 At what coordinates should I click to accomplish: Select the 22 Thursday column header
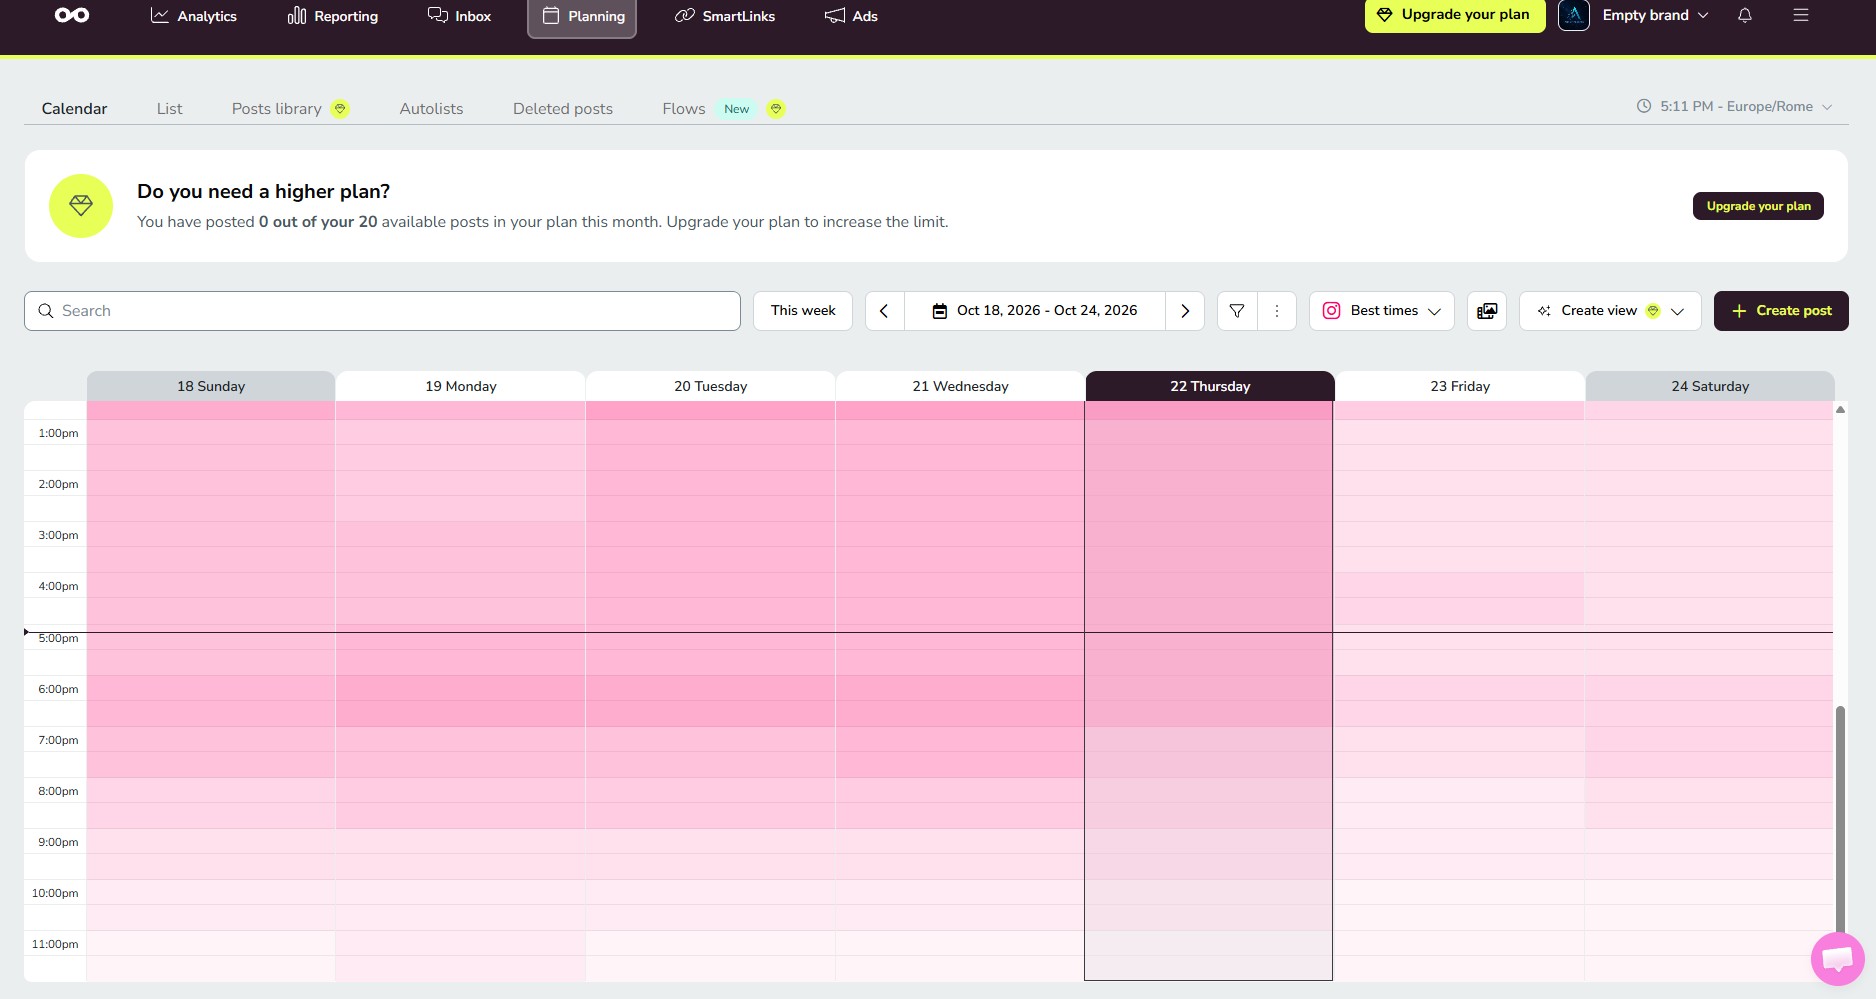(x=1210, y=386)
